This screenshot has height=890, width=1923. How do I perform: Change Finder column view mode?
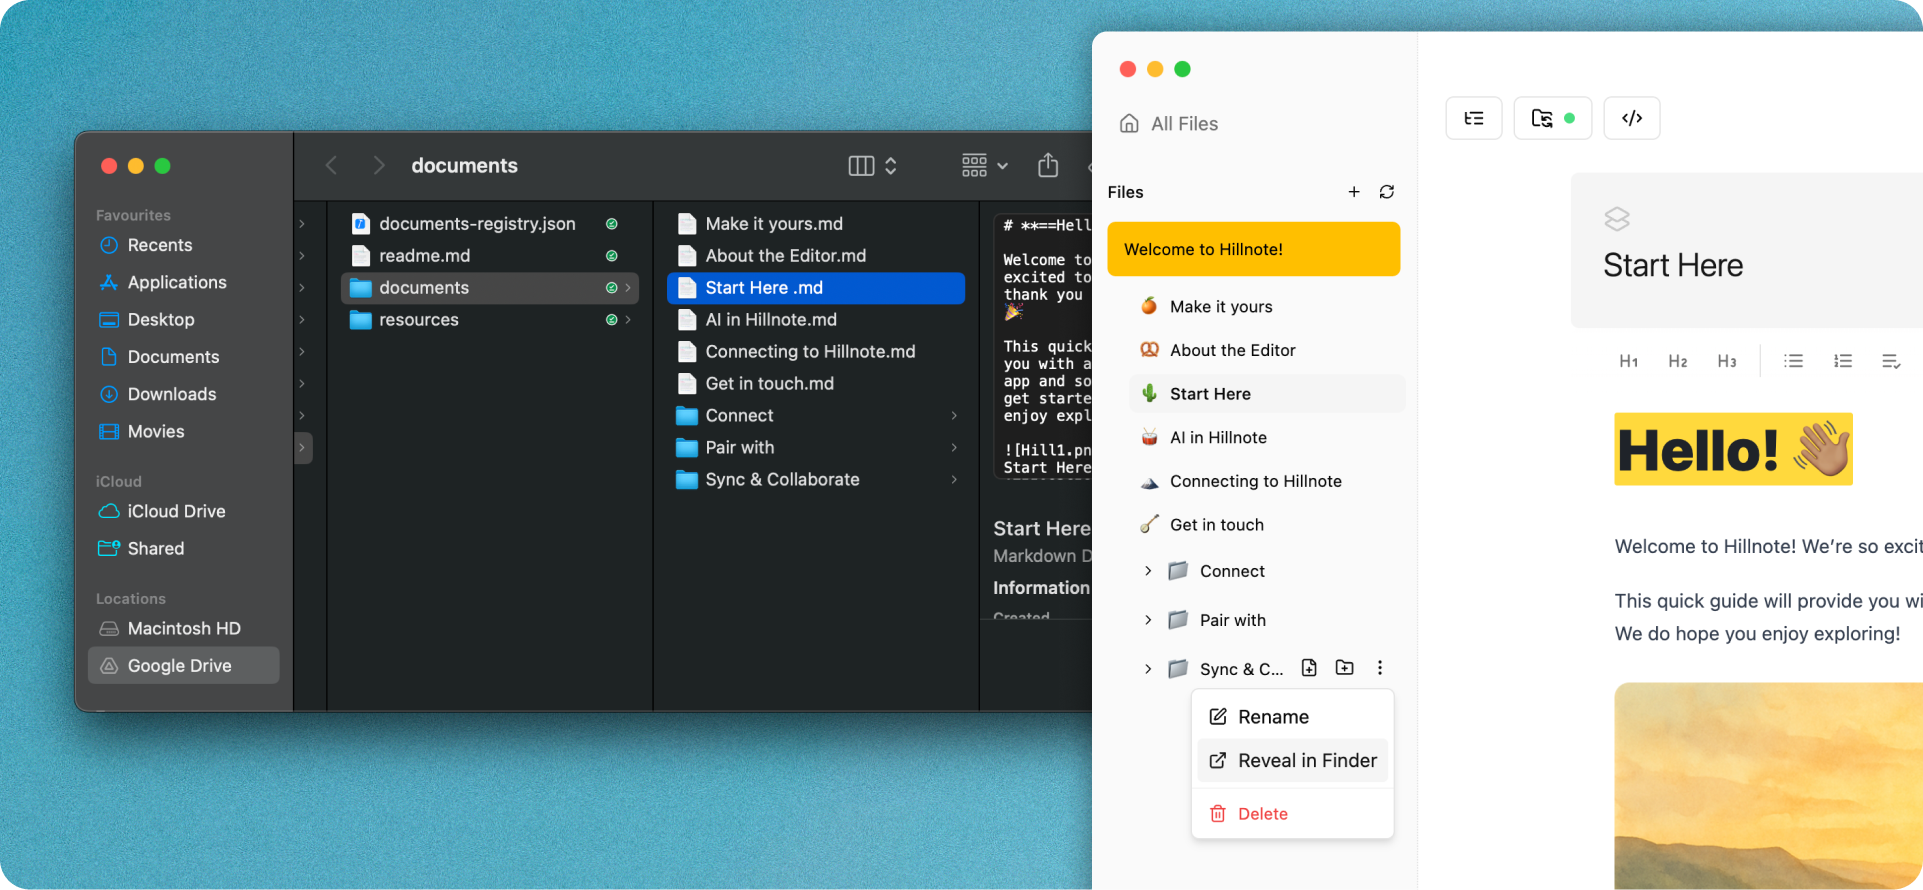pos(873,165)
